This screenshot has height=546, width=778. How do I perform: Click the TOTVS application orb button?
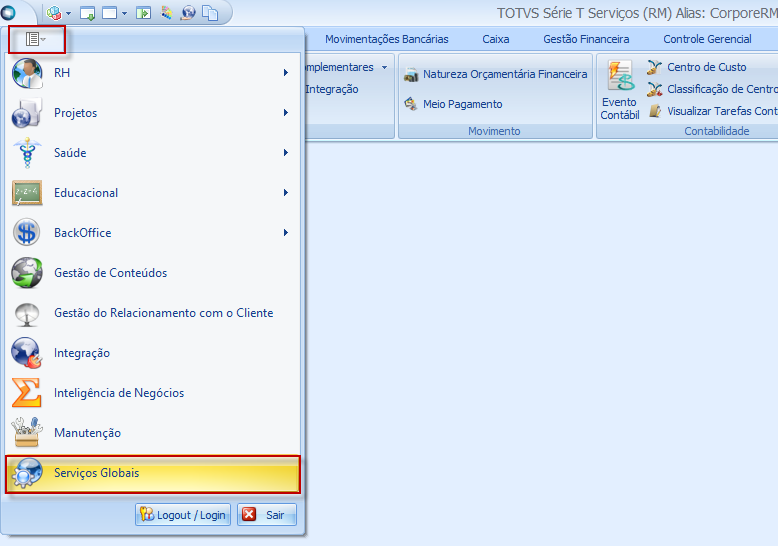click(x=8, y=12)
